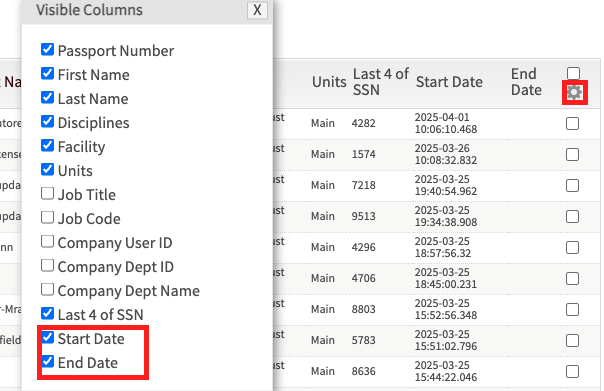Click start date 2025-03-25 19:34:38.908
Screen dimensions: 604x391
click(x=446, y=216)
